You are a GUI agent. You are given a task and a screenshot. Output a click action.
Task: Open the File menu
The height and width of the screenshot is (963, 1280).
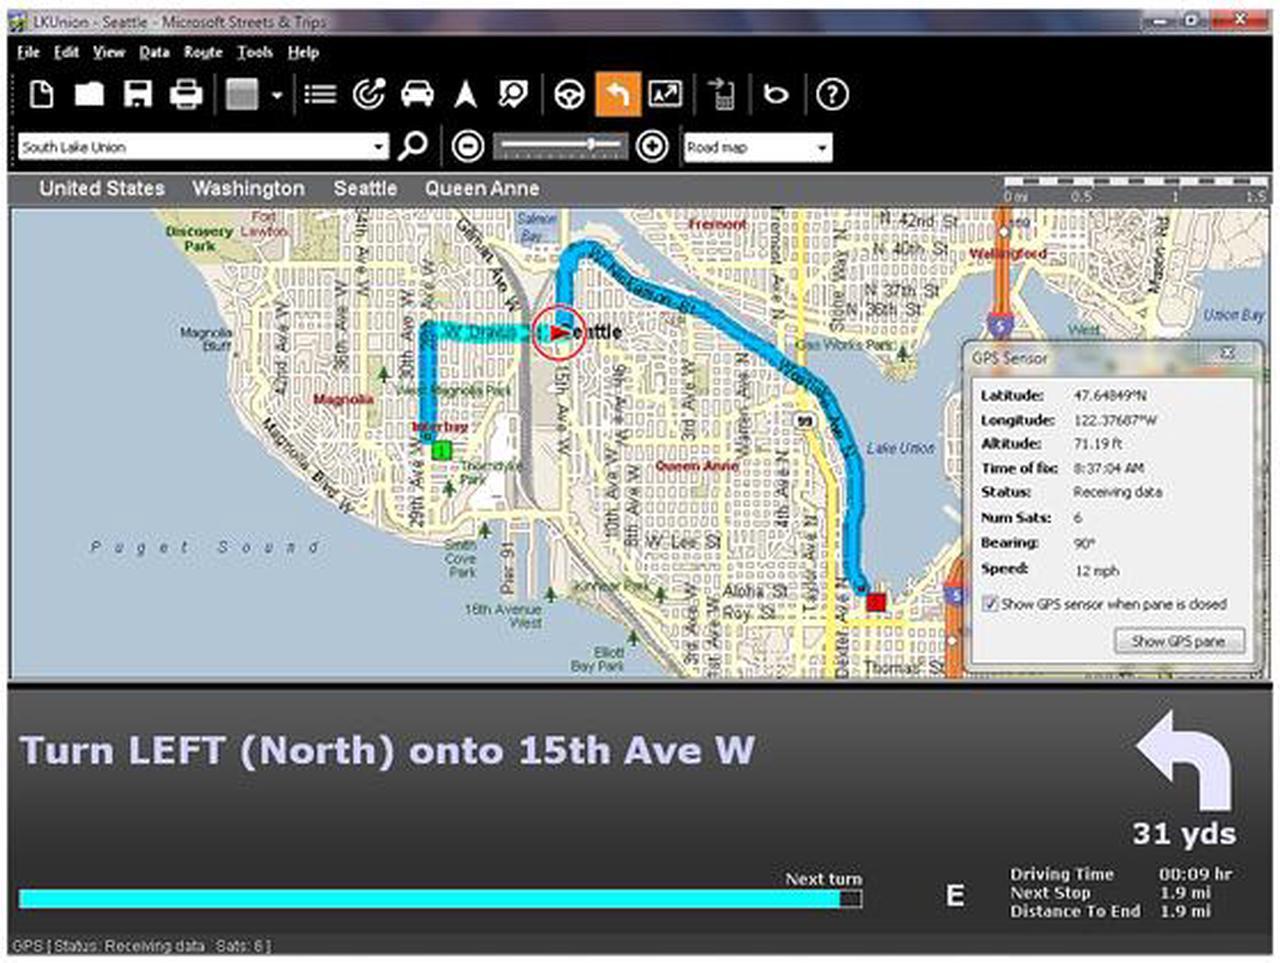tap(28, 52)
